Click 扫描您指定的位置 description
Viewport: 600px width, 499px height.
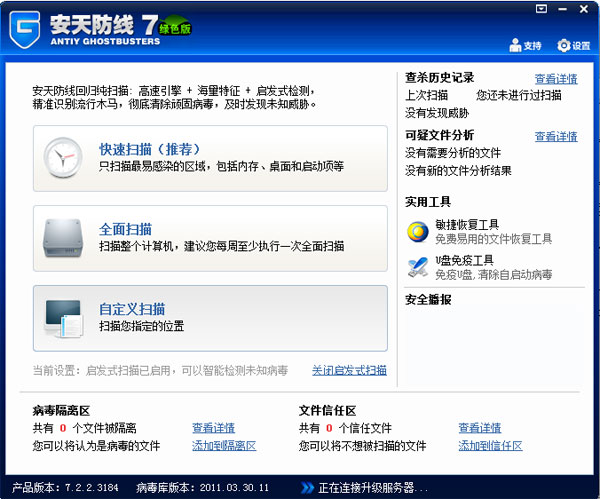point(142,326)
